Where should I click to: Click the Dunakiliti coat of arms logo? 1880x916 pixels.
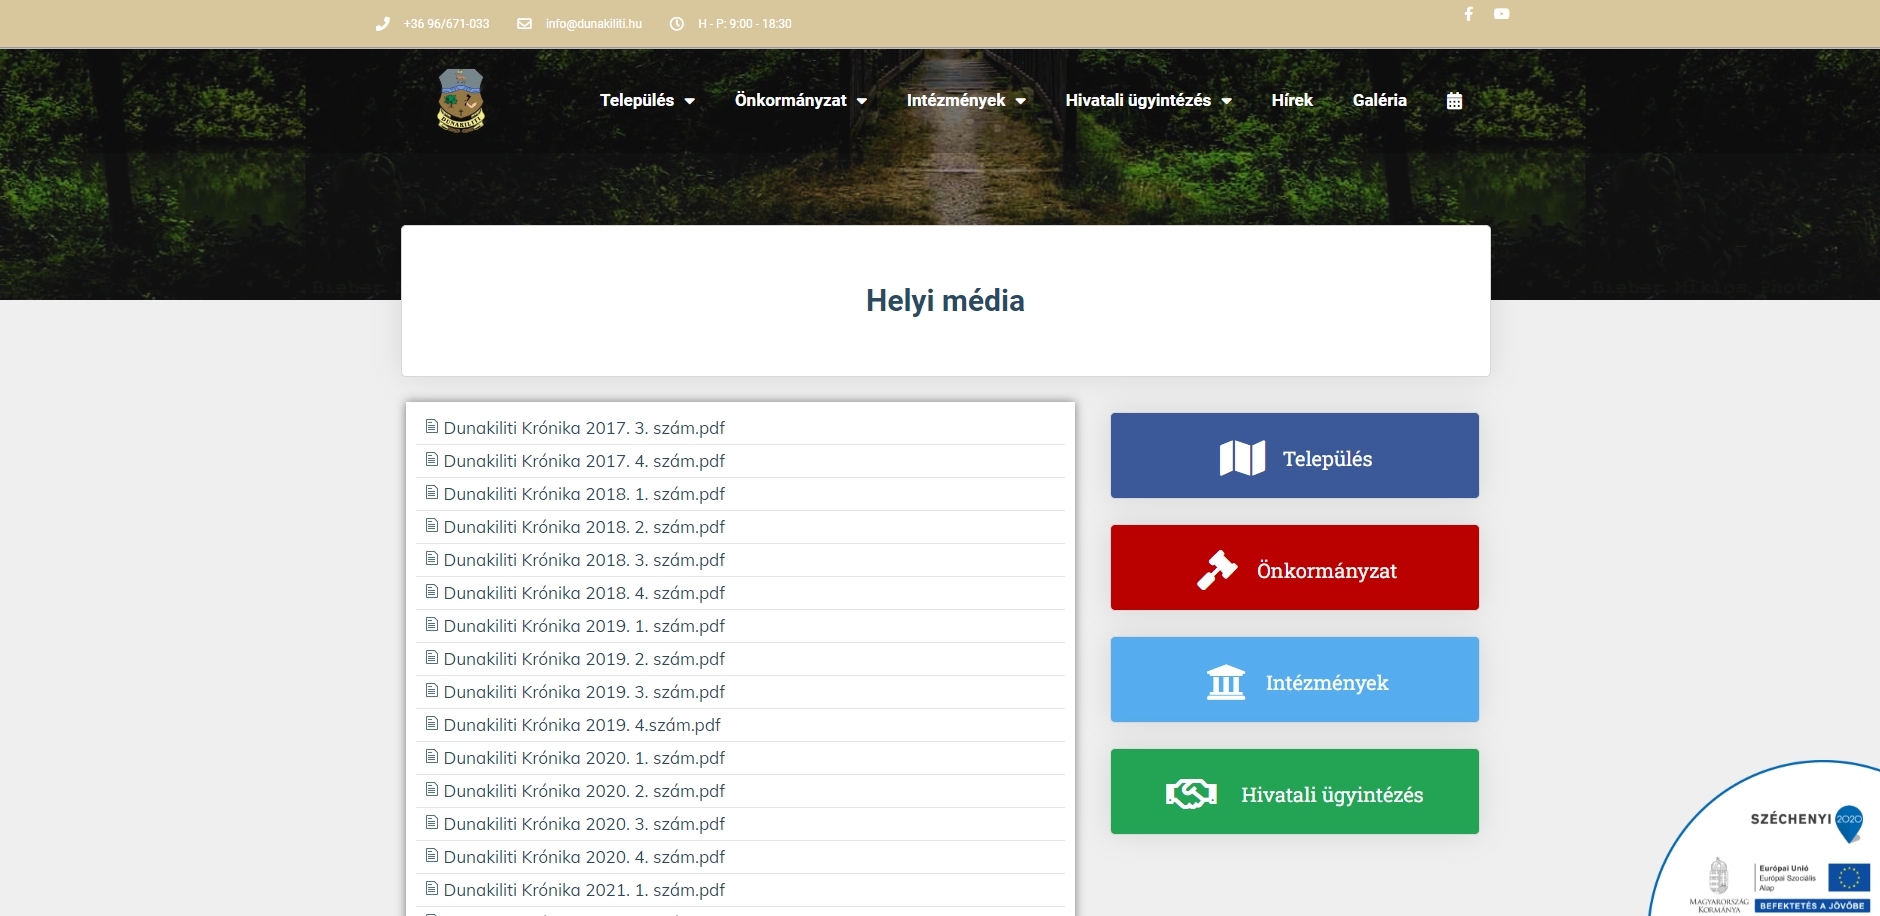[461, 100]
